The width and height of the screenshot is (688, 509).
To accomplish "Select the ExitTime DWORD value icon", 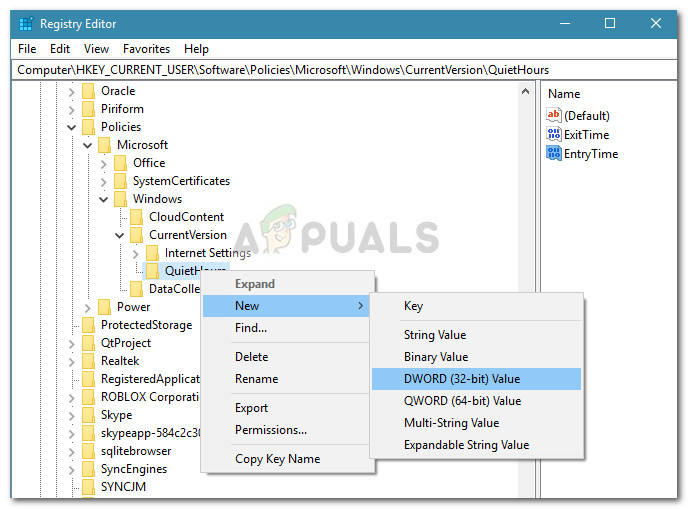I will (x=554, y=134).
